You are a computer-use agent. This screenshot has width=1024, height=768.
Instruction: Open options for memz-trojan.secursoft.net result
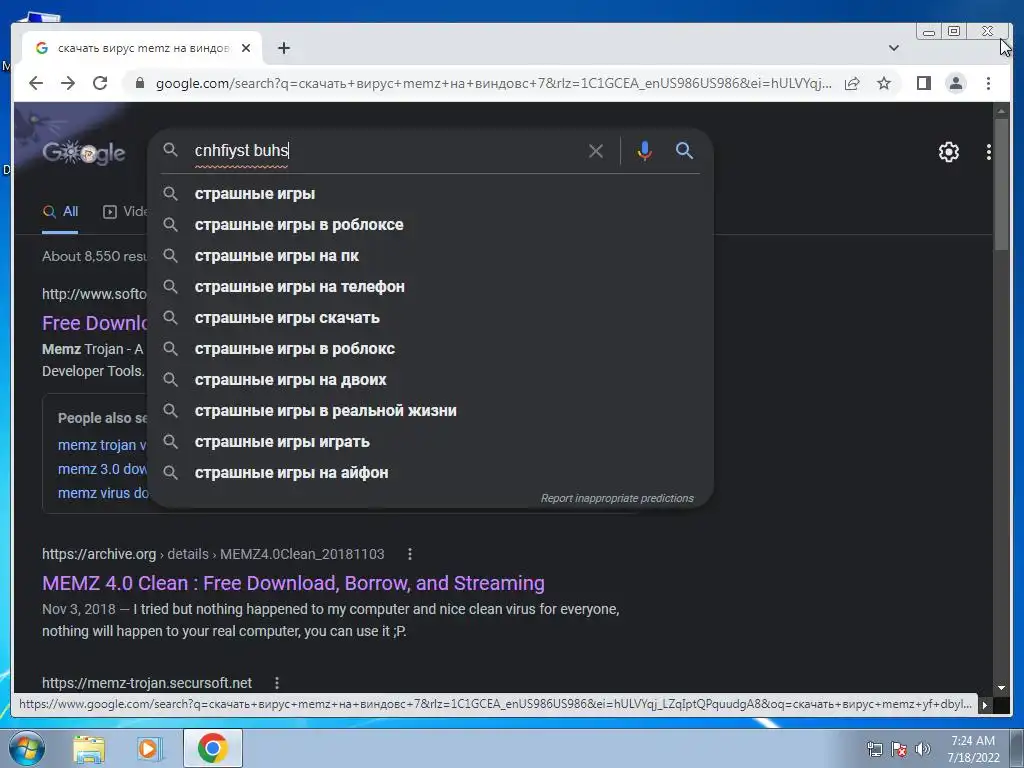point(277,682)
